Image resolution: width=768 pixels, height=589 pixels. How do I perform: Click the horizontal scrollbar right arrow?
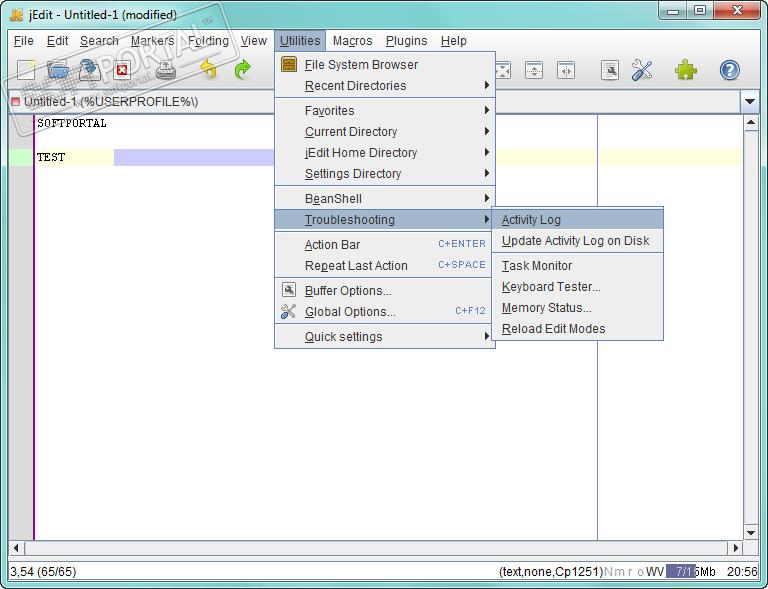click(x=735, y=548)
